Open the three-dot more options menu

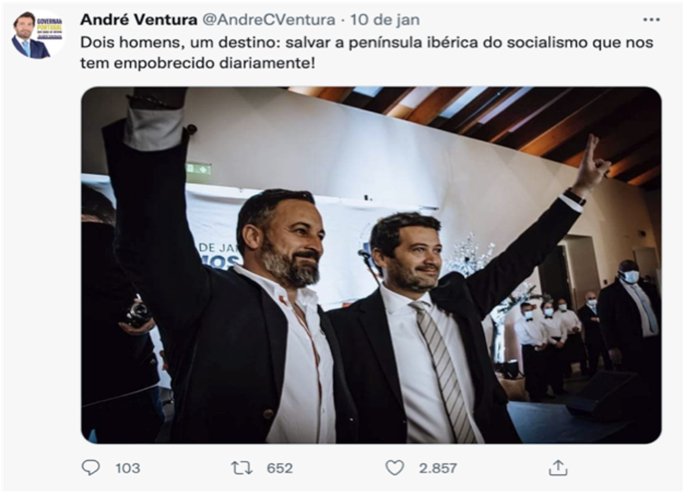click(651, 19)
